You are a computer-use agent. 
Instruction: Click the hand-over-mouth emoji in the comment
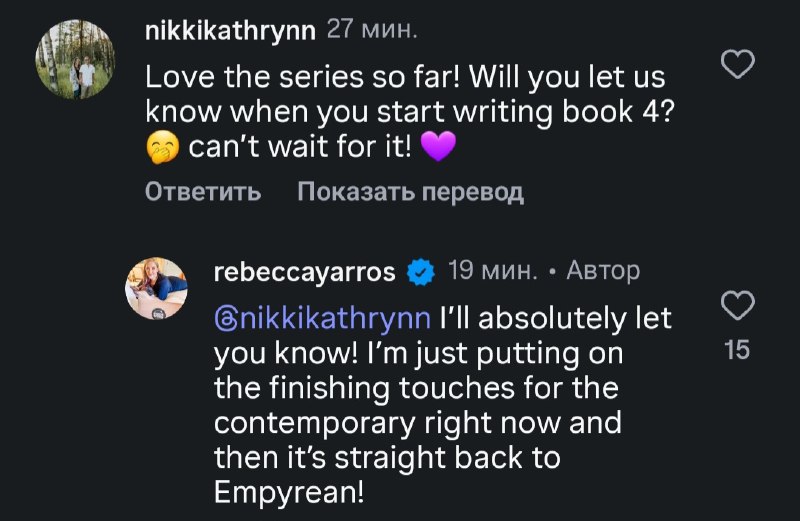162,148
